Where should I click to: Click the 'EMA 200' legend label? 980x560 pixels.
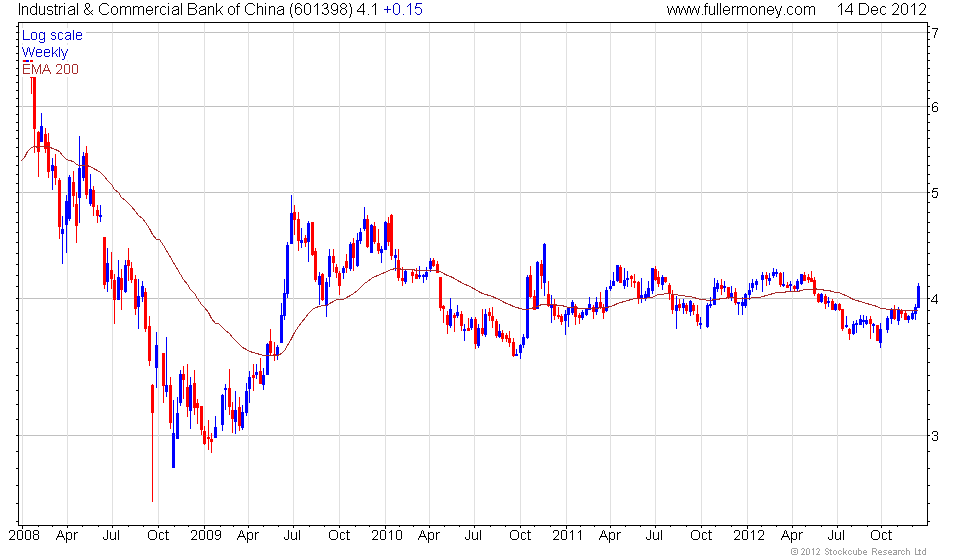[50, 69]
